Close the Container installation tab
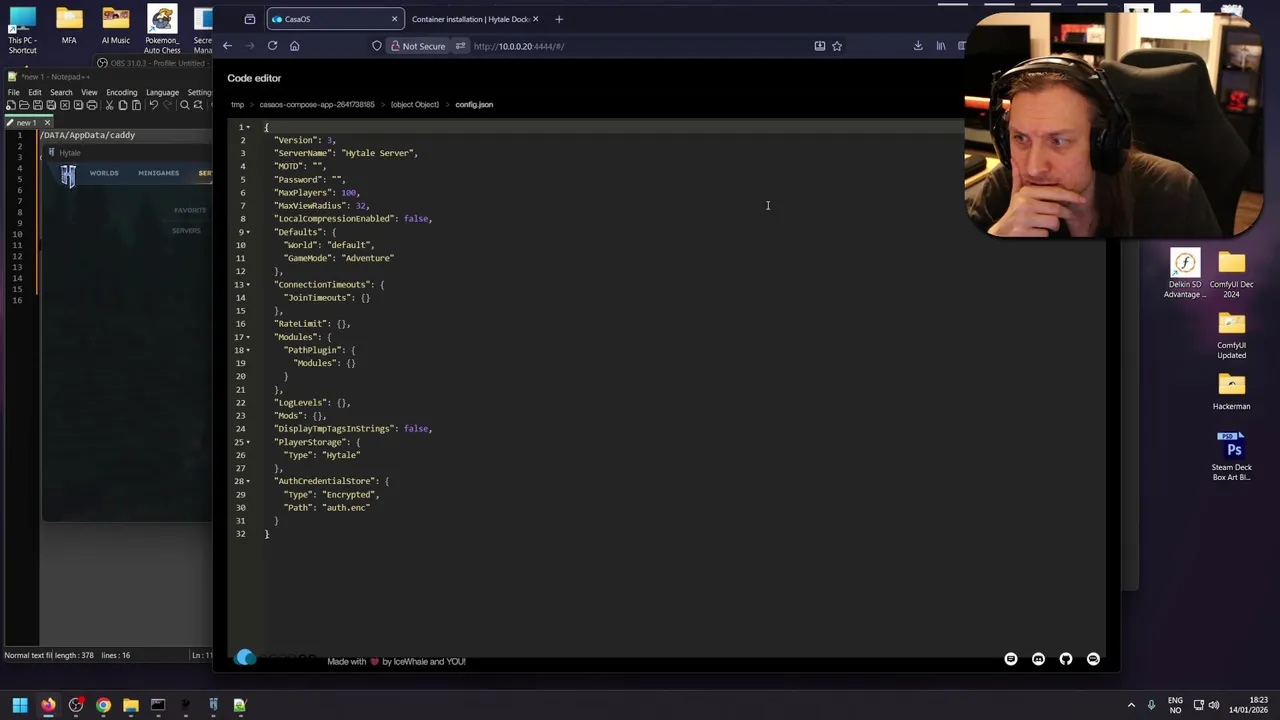 click(536, 19)
